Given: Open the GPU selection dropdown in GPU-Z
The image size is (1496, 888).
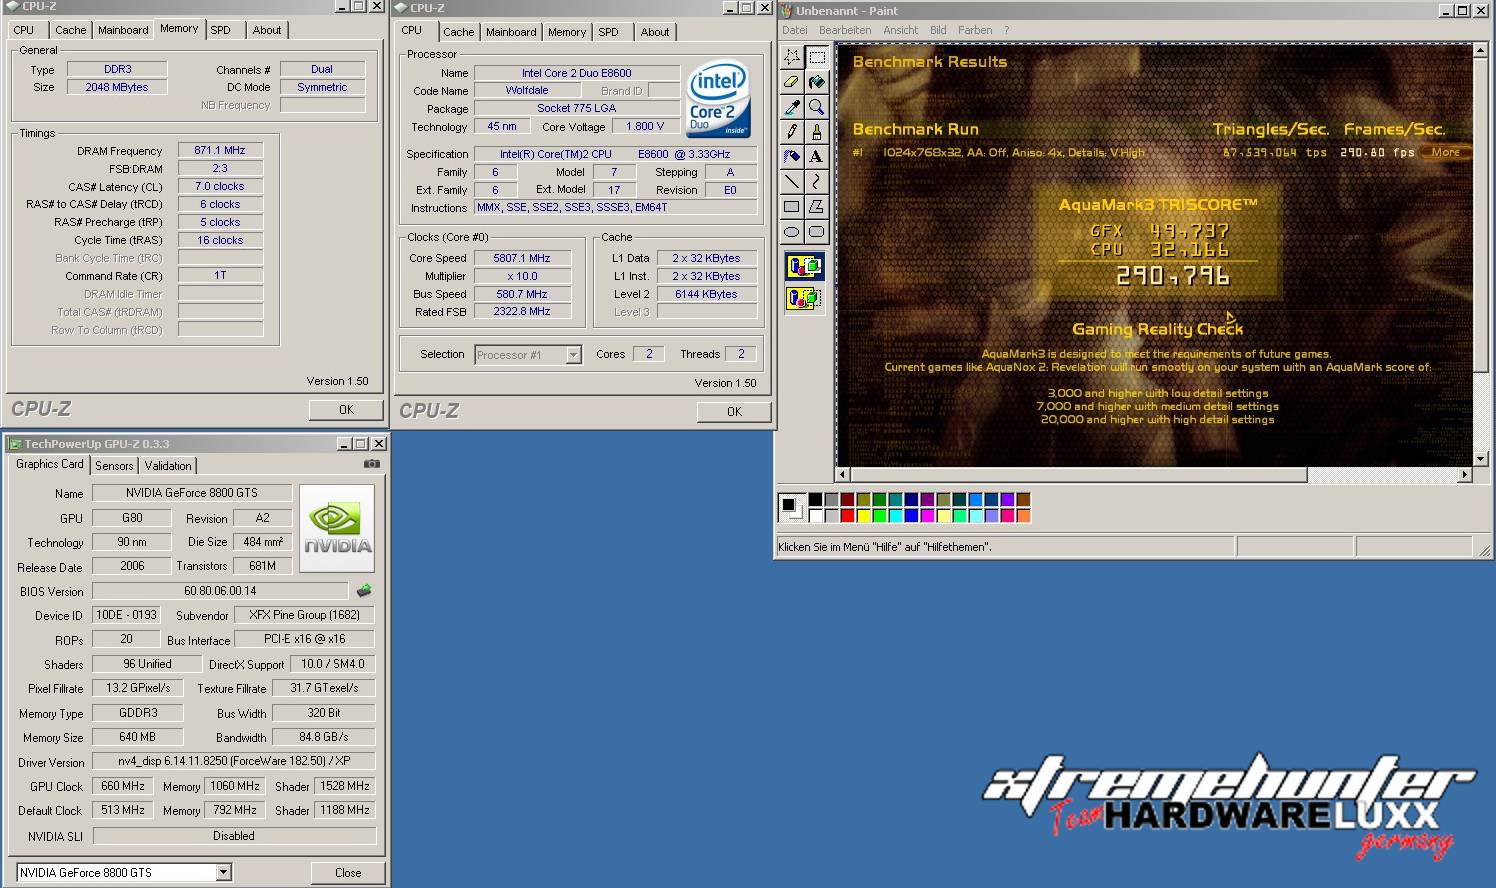Looking at the screenshot, I should pyautogui.click(x=224, y=873).
